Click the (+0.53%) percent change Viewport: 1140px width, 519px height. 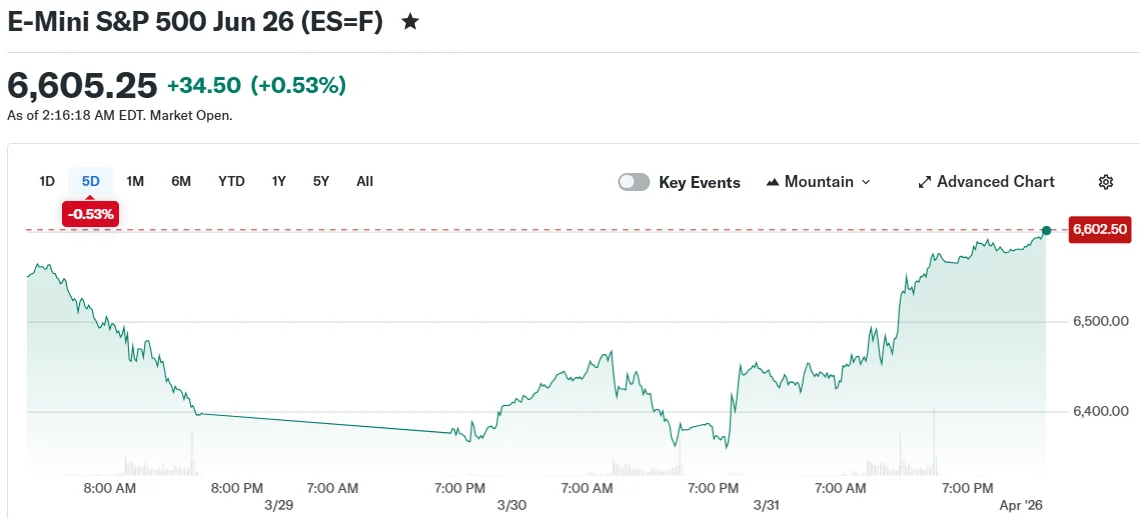pos(298,86)
